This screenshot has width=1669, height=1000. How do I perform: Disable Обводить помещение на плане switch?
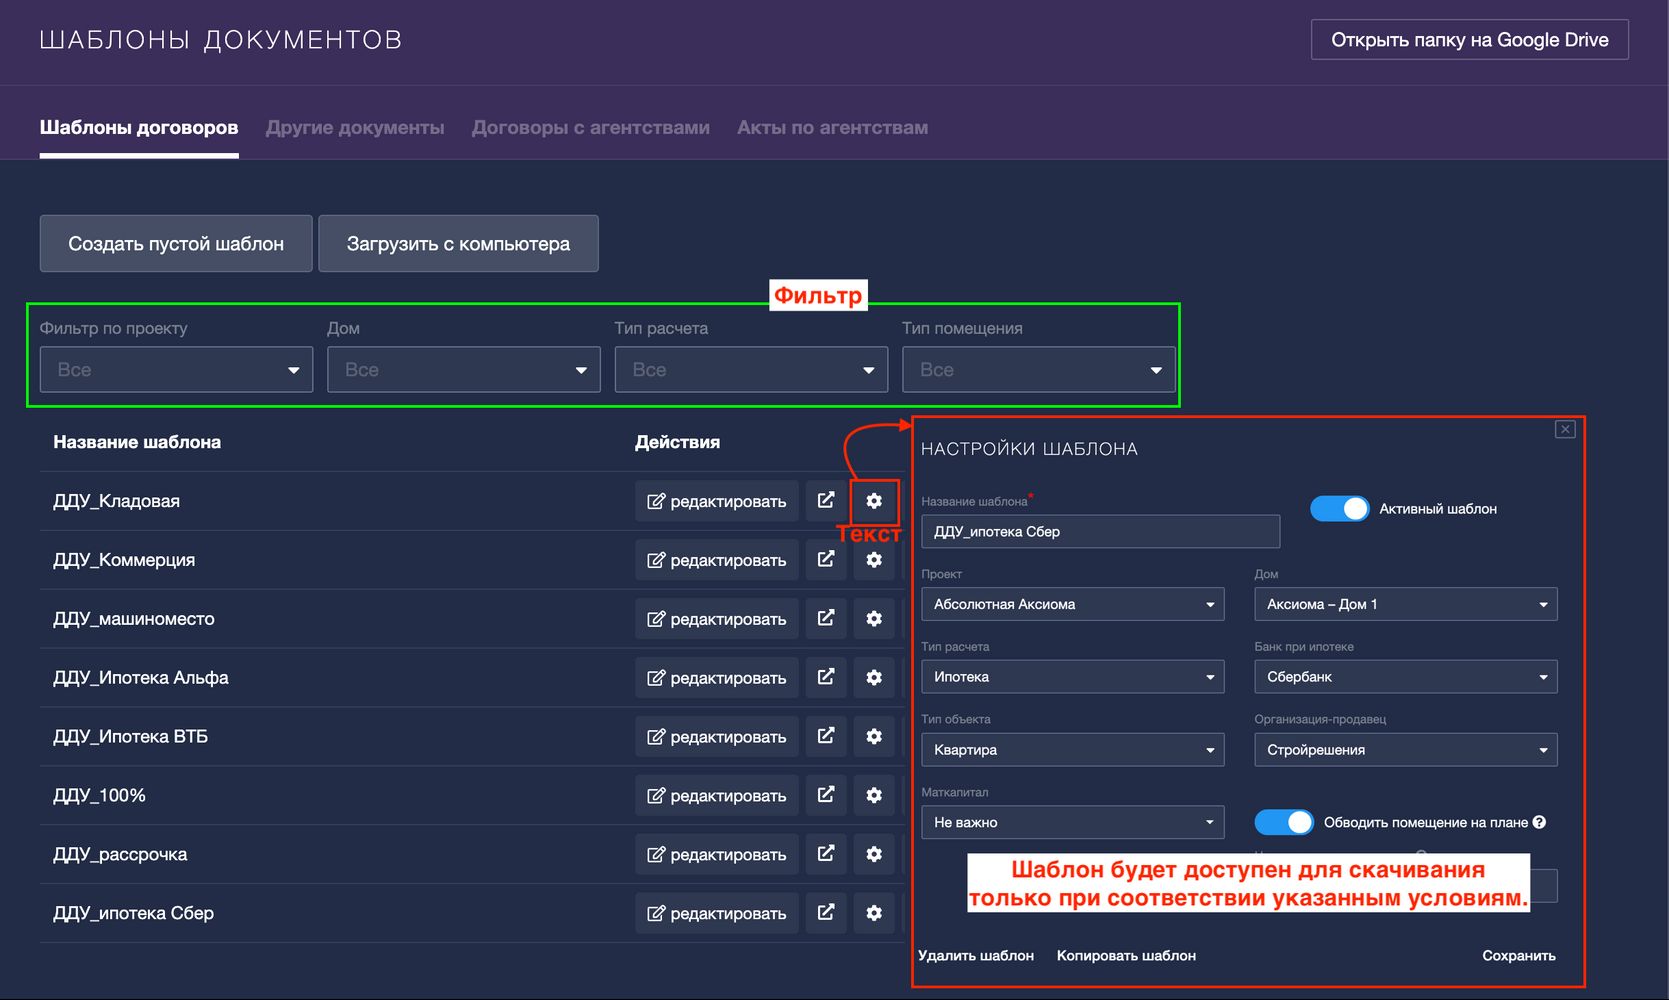tap(1284, 822)
